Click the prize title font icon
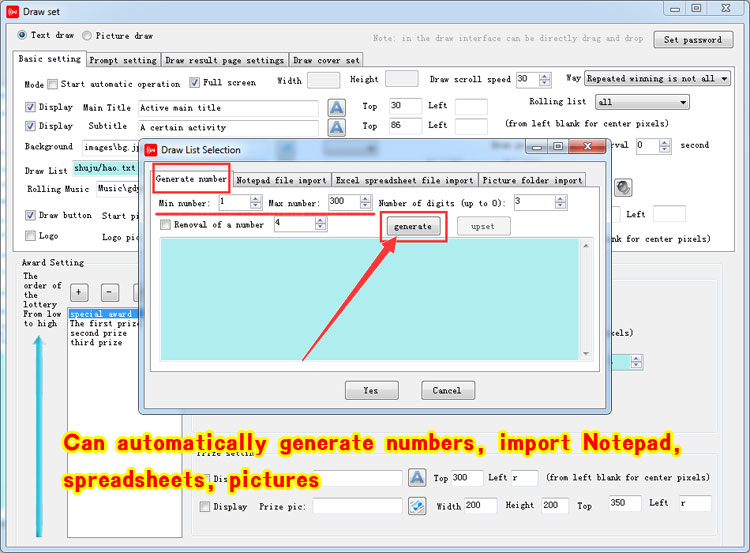The height and width of the screenshot is (553, 750). coord(417,478)
